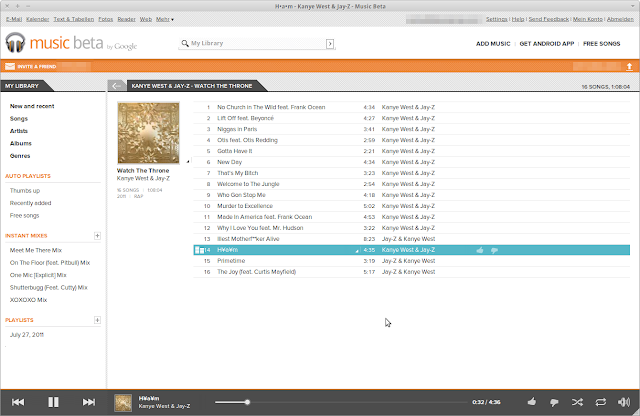
Task: Open the Songs view
Action: pos(19,119)
